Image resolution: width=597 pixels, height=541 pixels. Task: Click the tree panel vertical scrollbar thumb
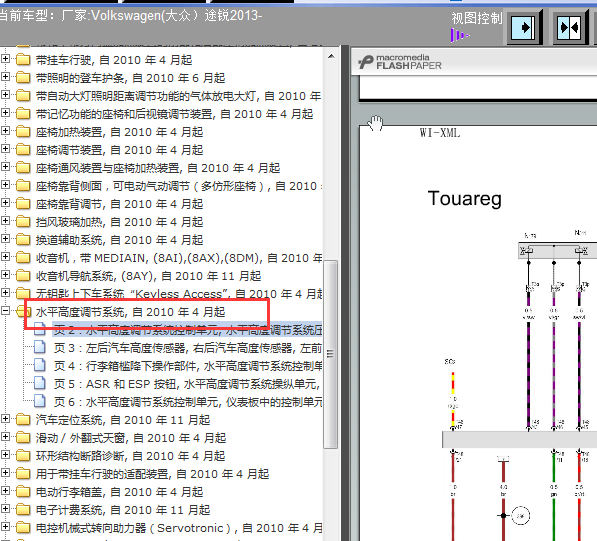click(x=330, y=354)
